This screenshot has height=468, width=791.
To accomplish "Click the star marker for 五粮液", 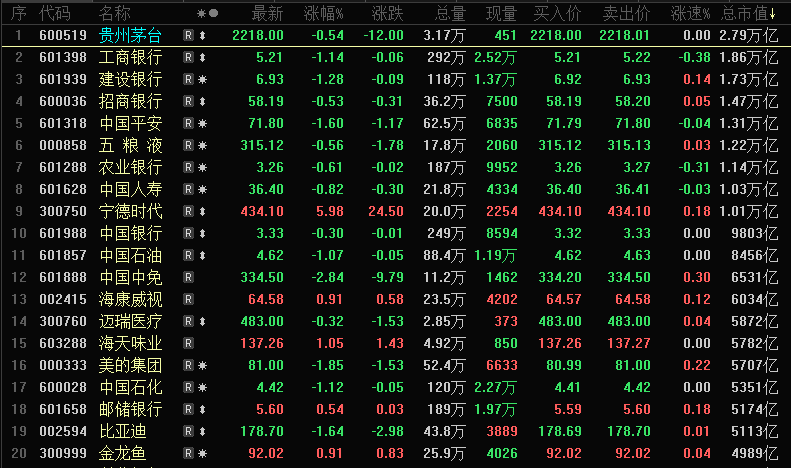I will click(202, 145).
